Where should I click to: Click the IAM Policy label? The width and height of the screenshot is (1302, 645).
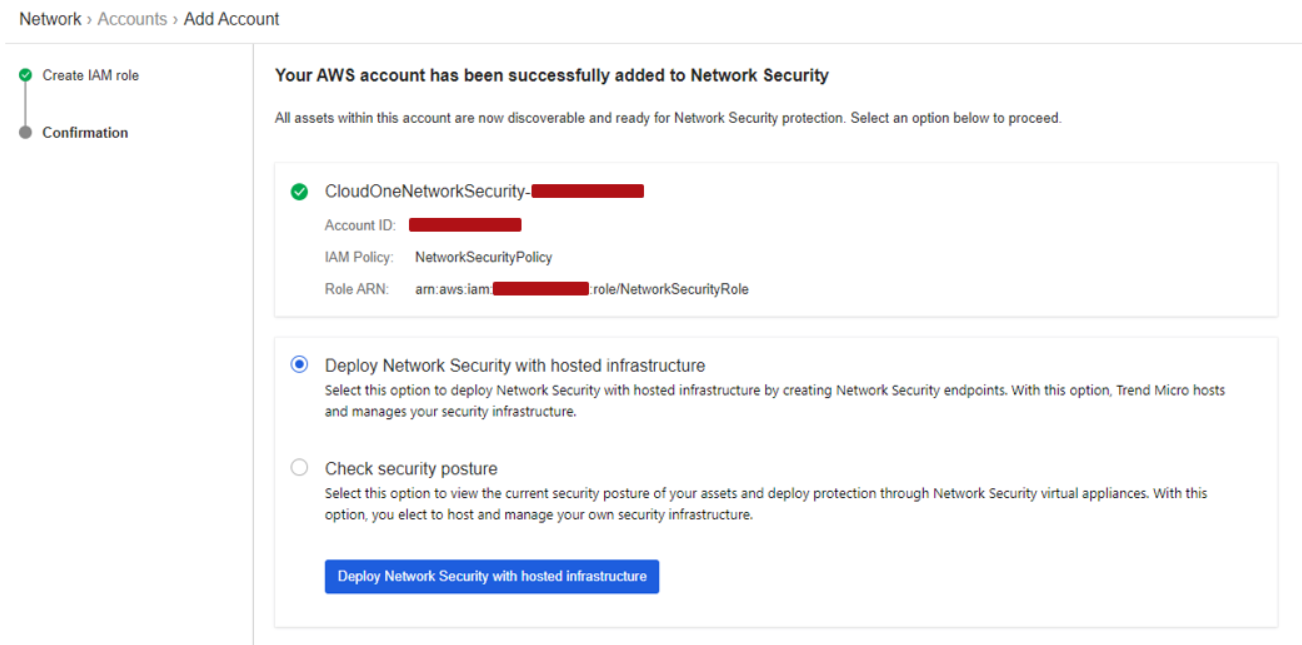tap(359, 257)
